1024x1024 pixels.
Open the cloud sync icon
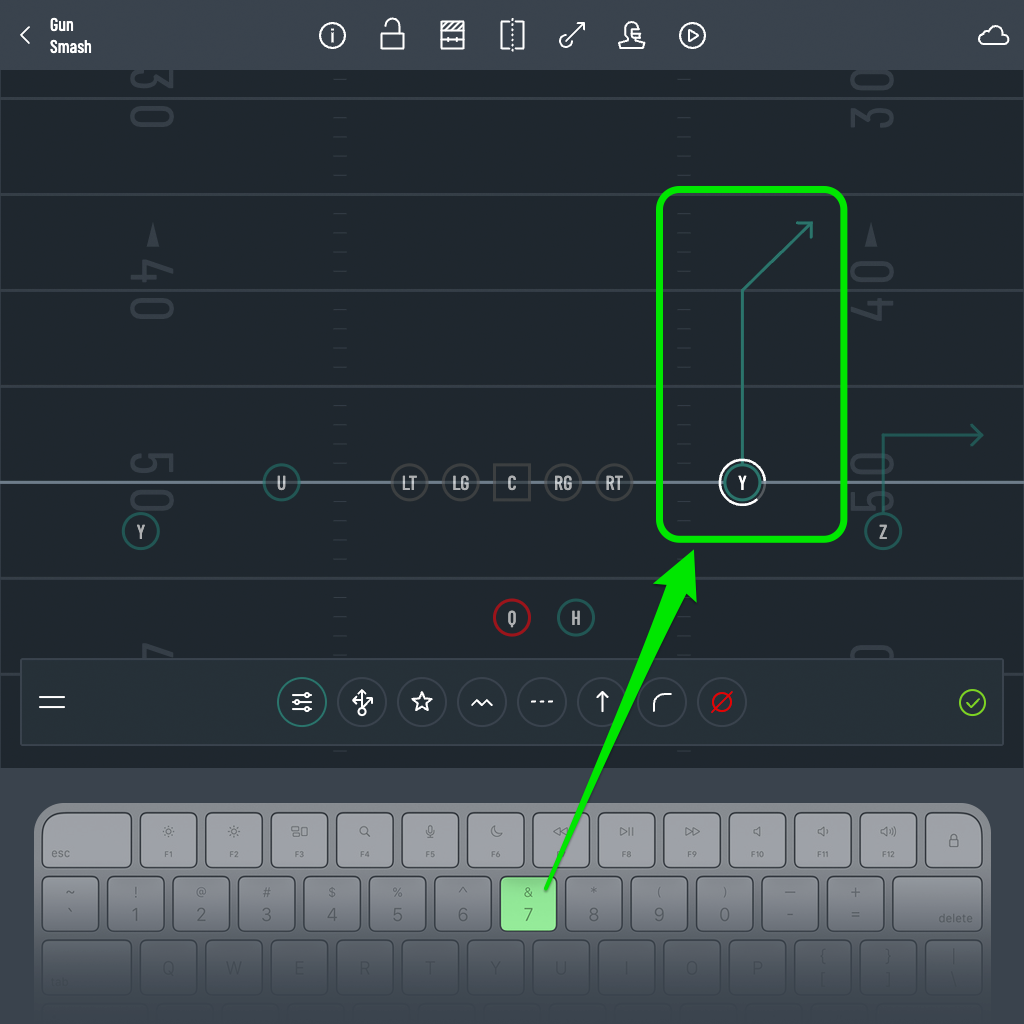(993, 35)
